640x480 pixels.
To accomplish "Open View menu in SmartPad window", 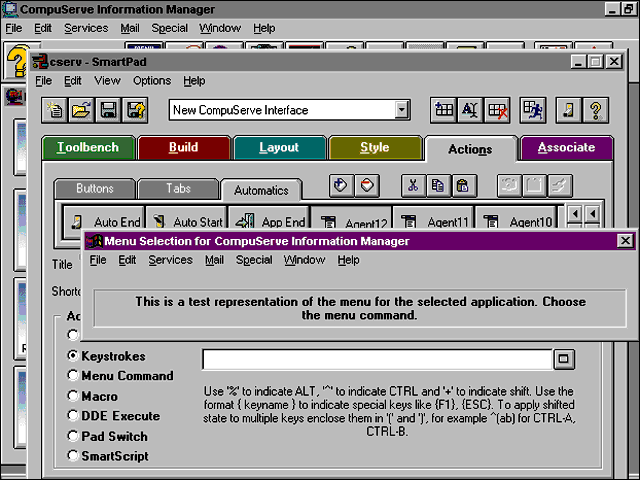I will pyautogui.click(x=107, y=81).
